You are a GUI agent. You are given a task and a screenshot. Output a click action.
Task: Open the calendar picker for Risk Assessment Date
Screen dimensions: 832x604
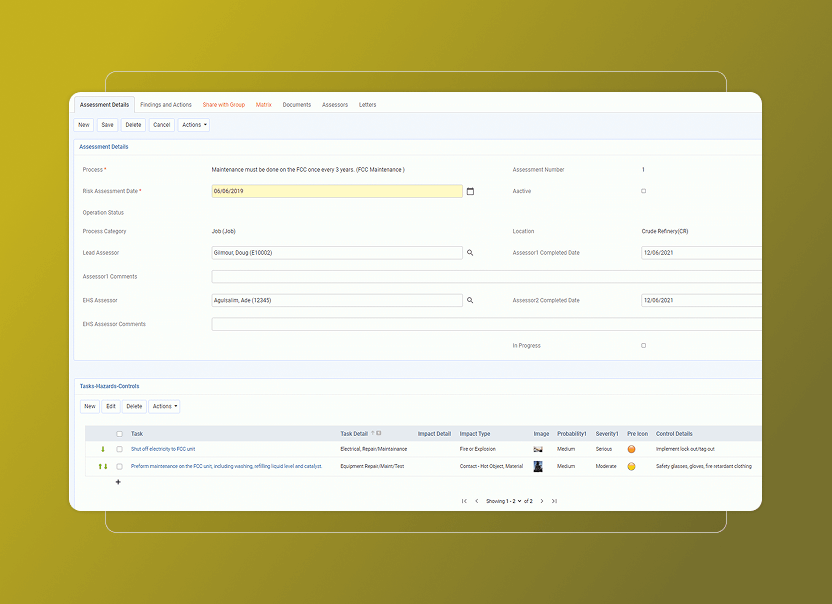tap(470, 191)
